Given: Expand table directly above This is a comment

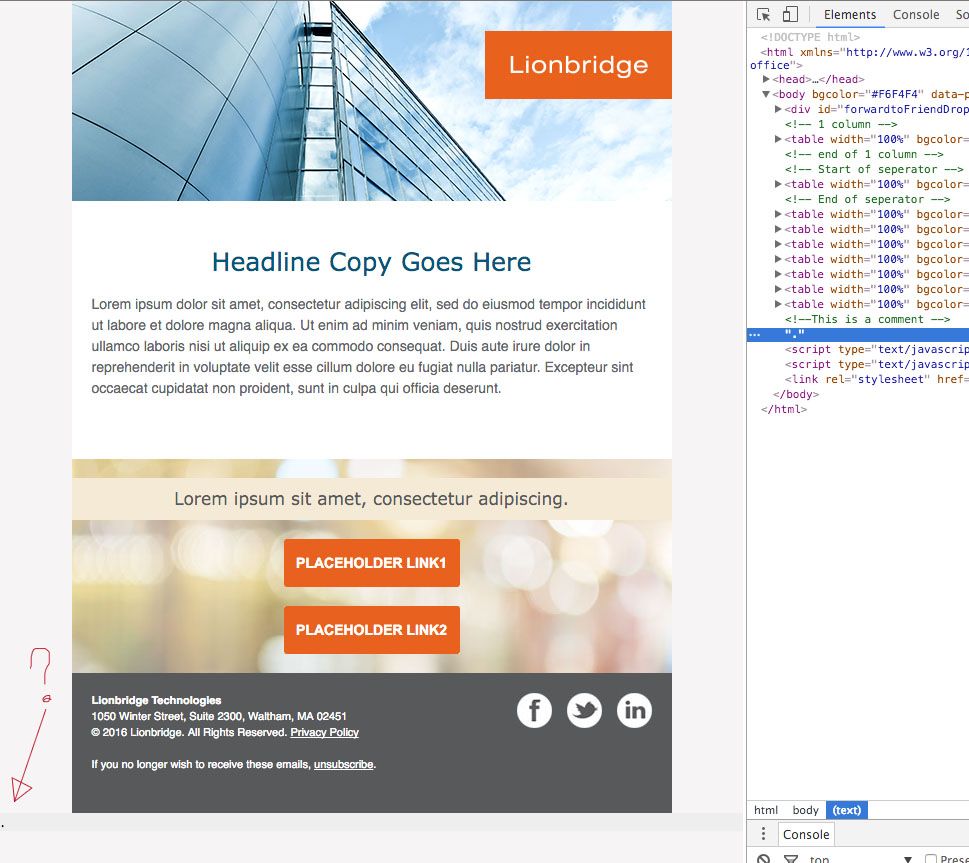Looking at the screenshot, I should [x=778, y=304].
